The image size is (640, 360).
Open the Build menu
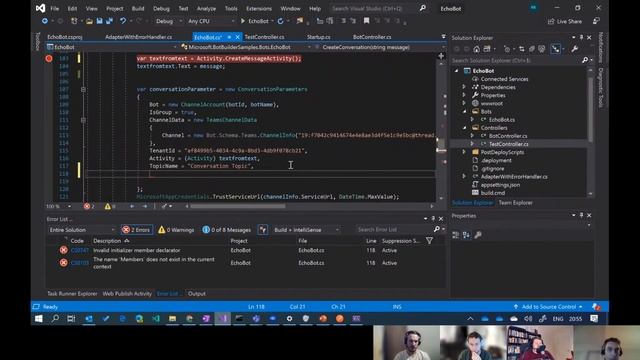(138, 8)
